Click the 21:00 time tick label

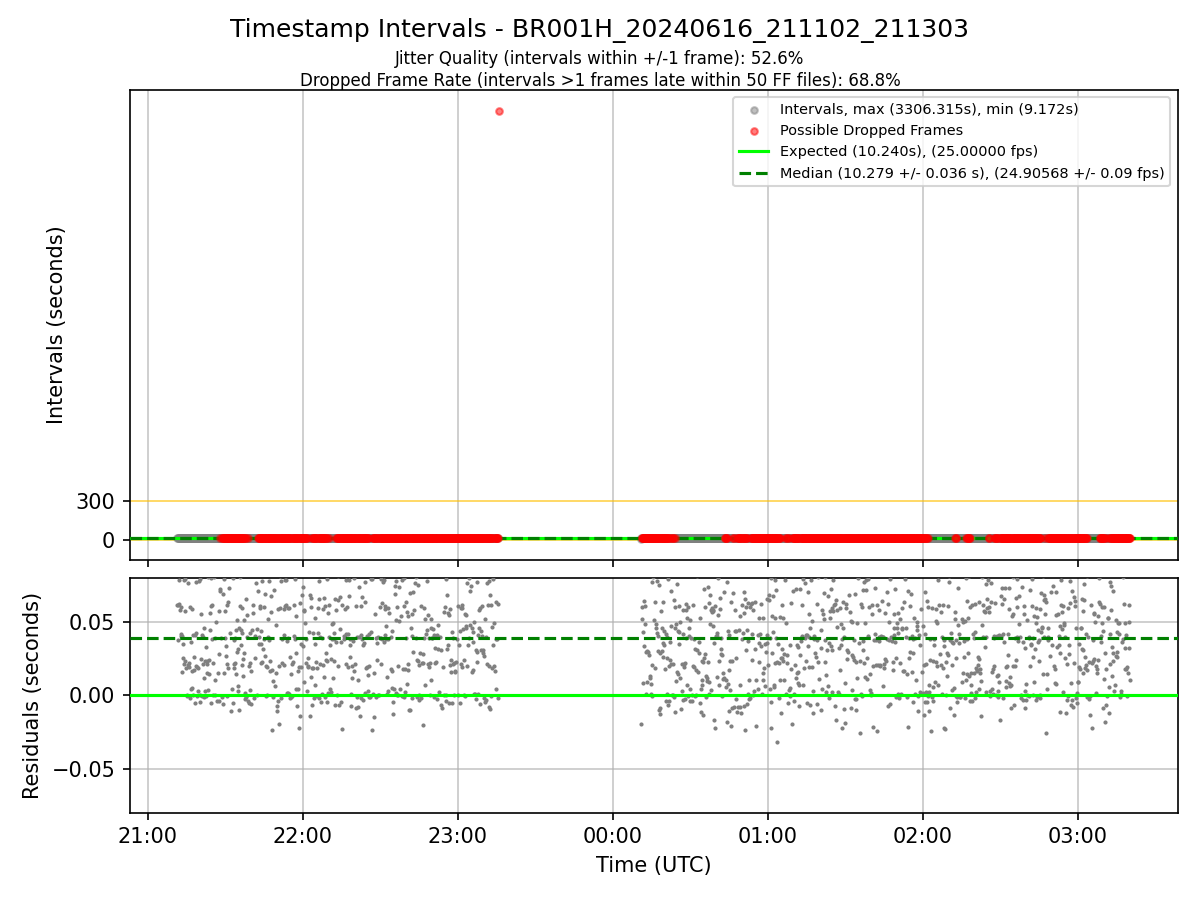148,835
